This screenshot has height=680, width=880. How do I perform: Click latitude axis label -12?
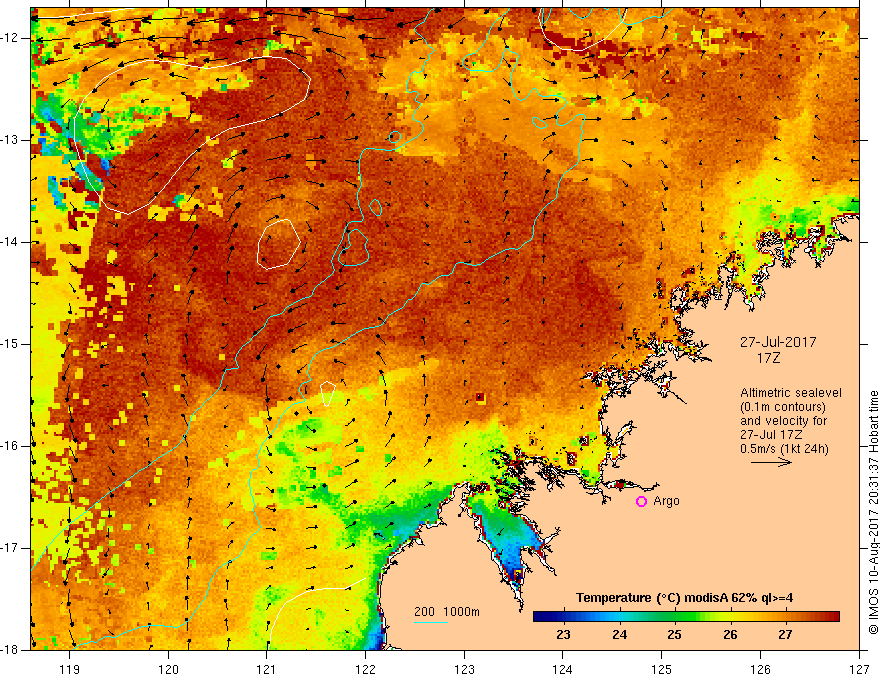[x=11, y=38]
